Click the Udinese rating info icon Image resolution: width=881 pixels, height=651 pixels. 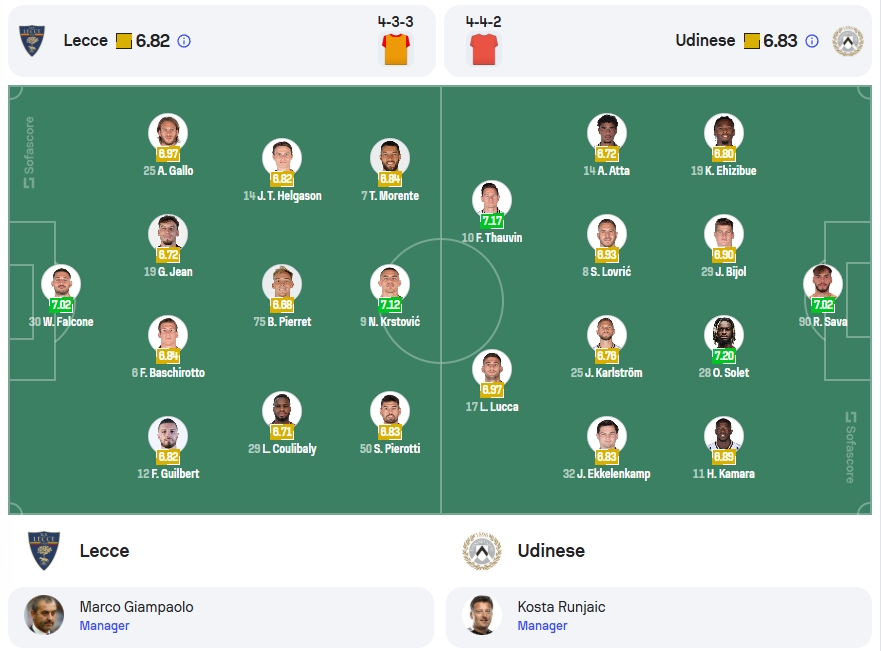pyautogui.click(x=811, y=41)
